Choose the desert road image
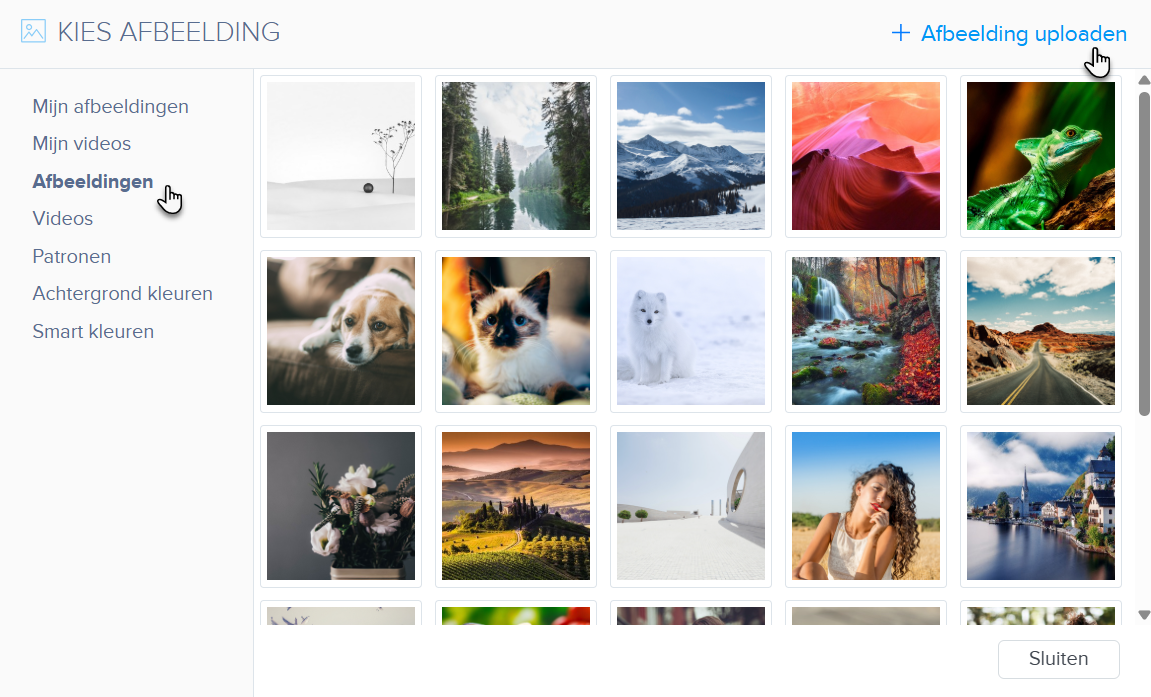This screenshot has height=697, width=1151. click(x=1041, y=331)
